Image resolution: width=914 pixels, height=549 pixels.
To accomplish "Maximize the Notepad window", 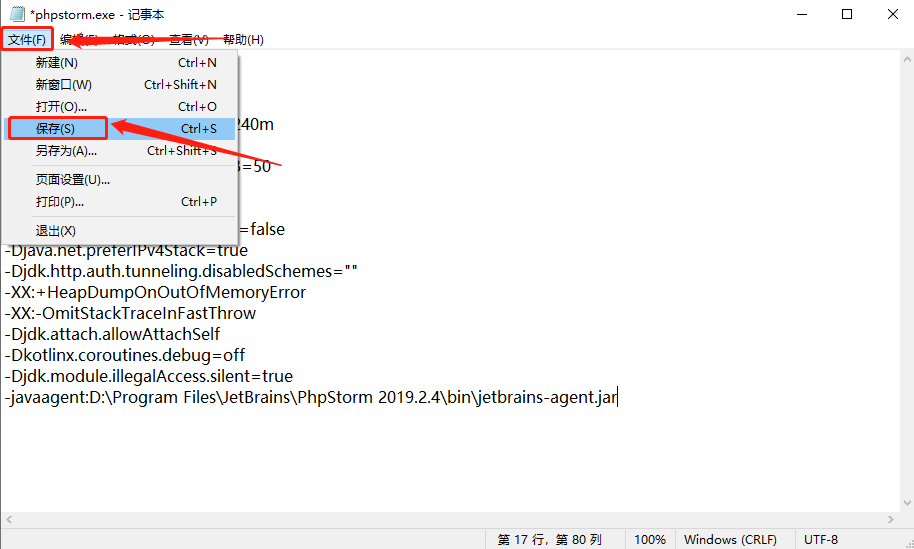I will pyautogui.click(x=847, y=14).
